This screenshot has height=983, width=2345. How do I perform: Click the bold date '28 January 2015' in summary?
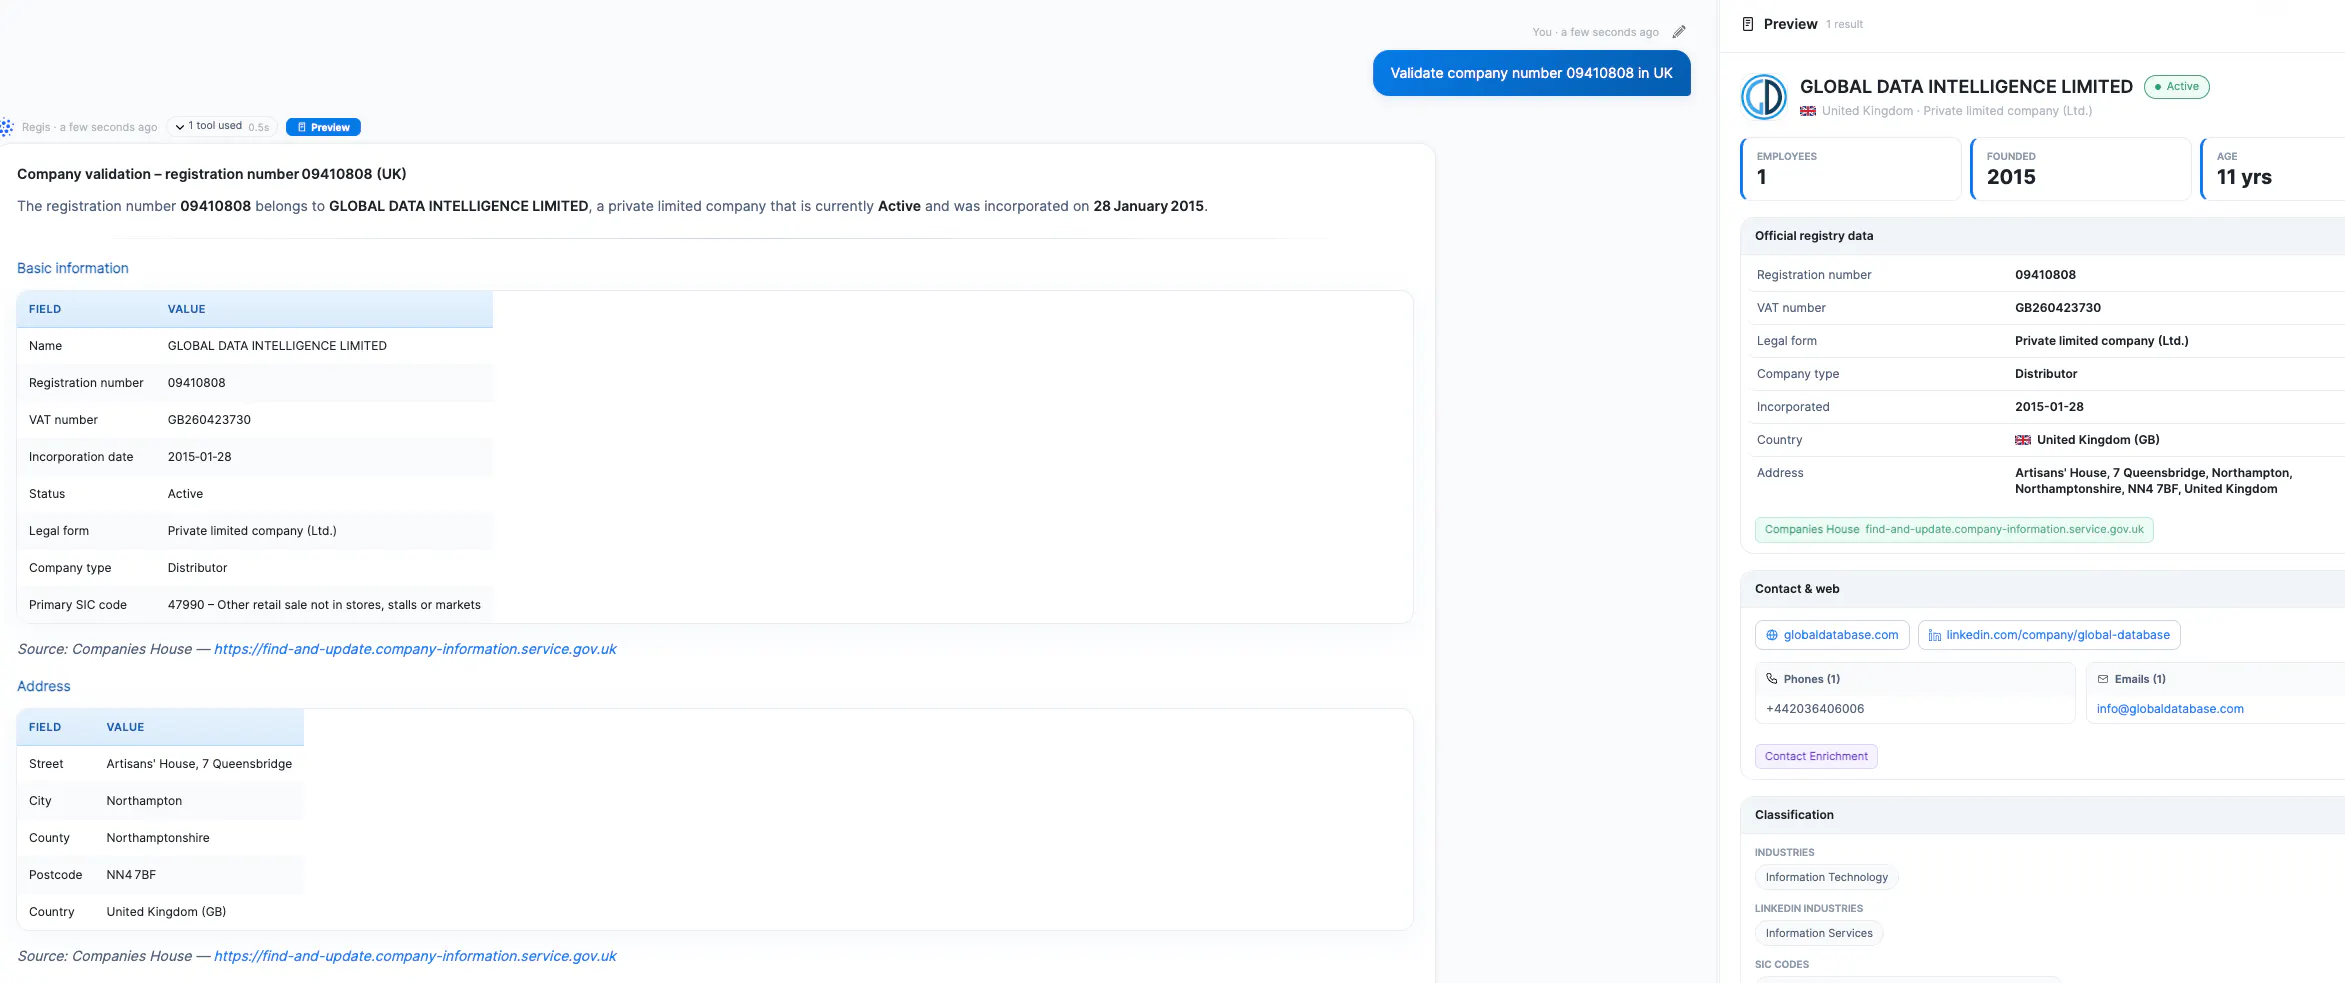(x=1149, y=206)
